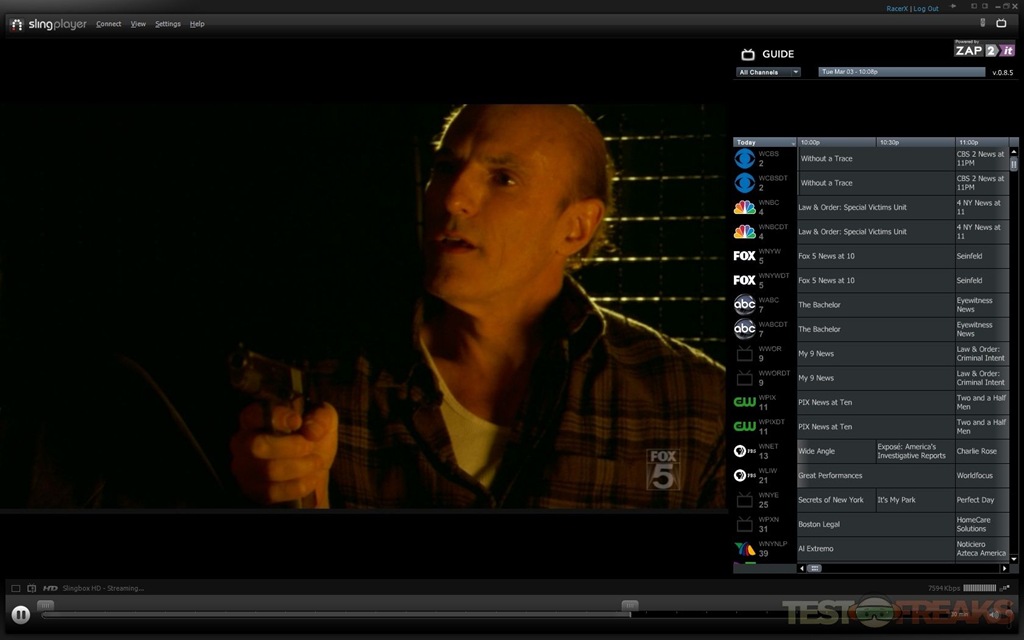The height and width of the screenshot is (640, 1024).
Task: Click the Zap2it logo
Action: click(984, 49)
